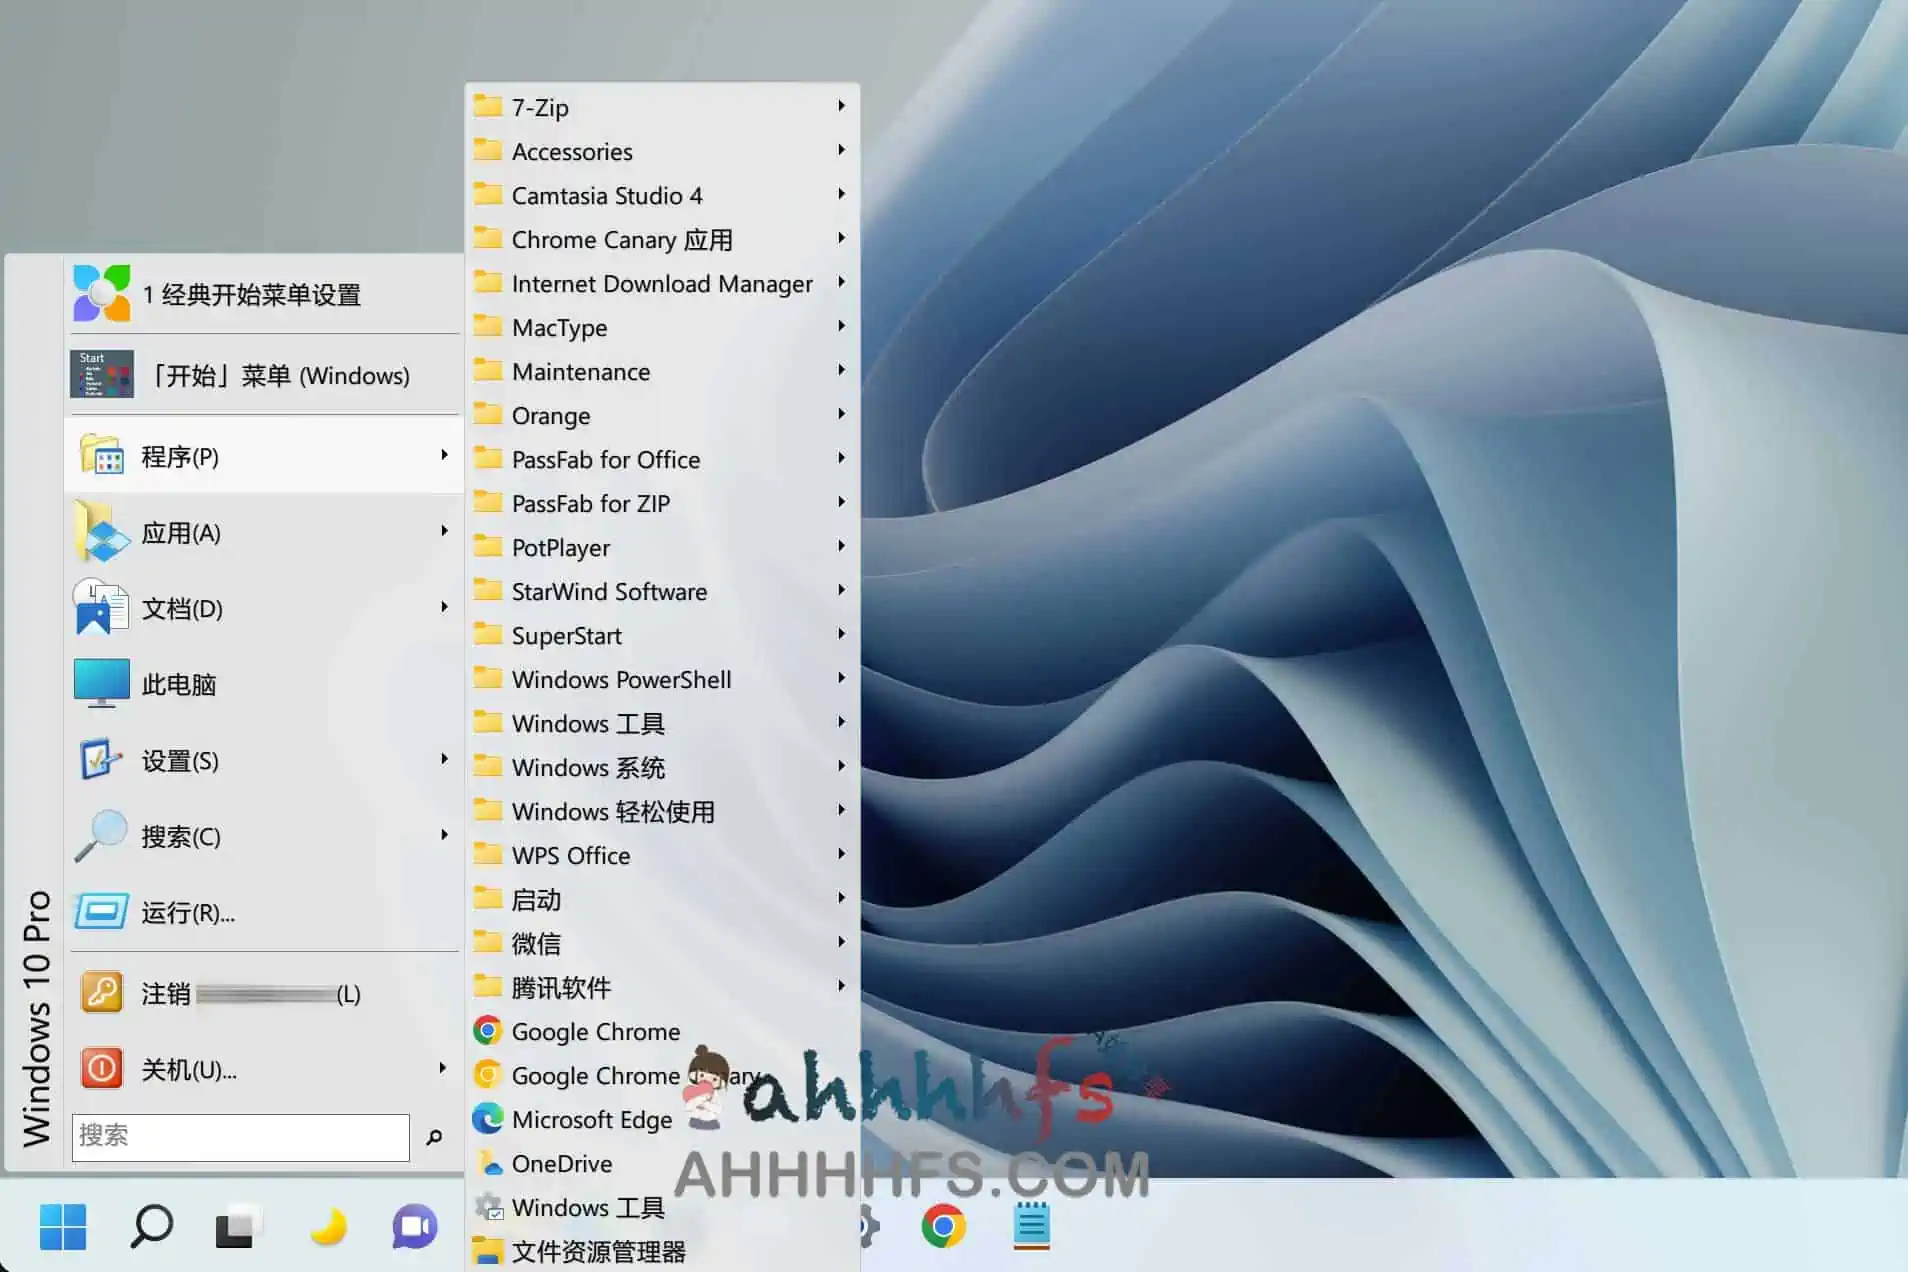Open Microsoft Edge in the program list
Viewport: 1908px width, 1272px height.
[590, 1120]
